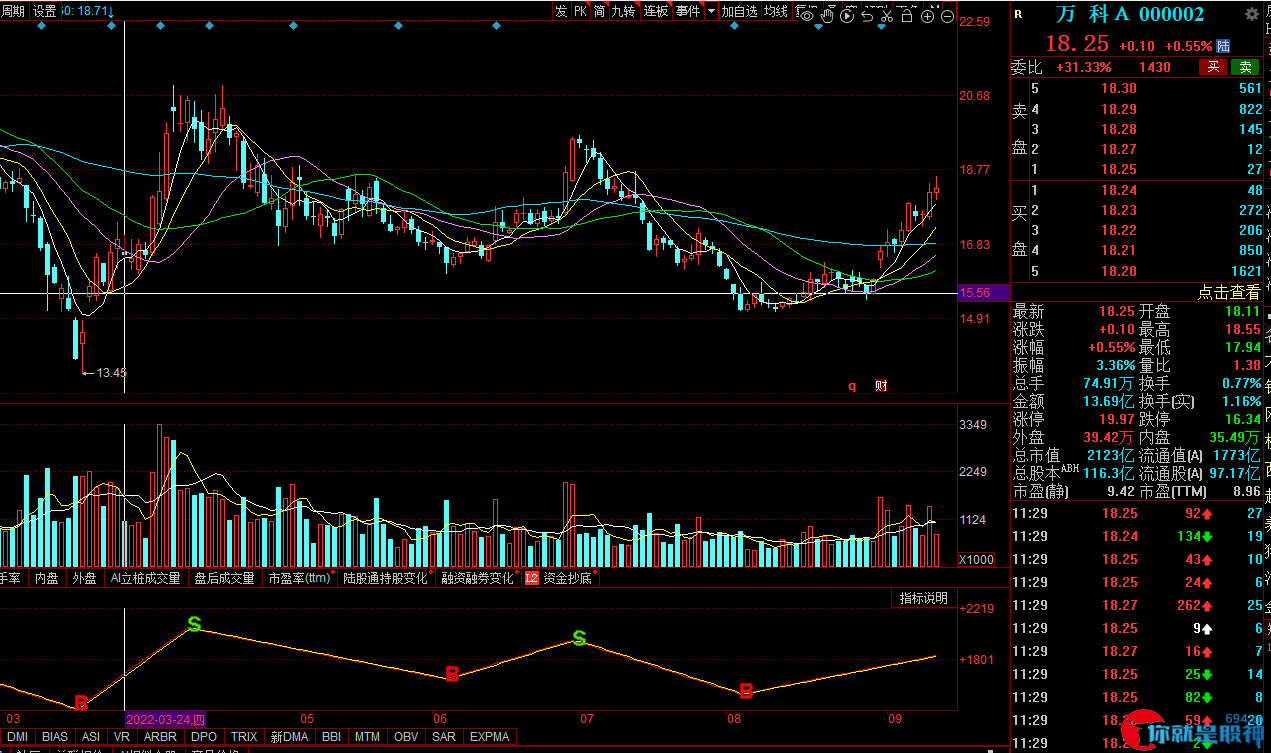
Task: Select the BBI indicator tab
Action: 331,737
